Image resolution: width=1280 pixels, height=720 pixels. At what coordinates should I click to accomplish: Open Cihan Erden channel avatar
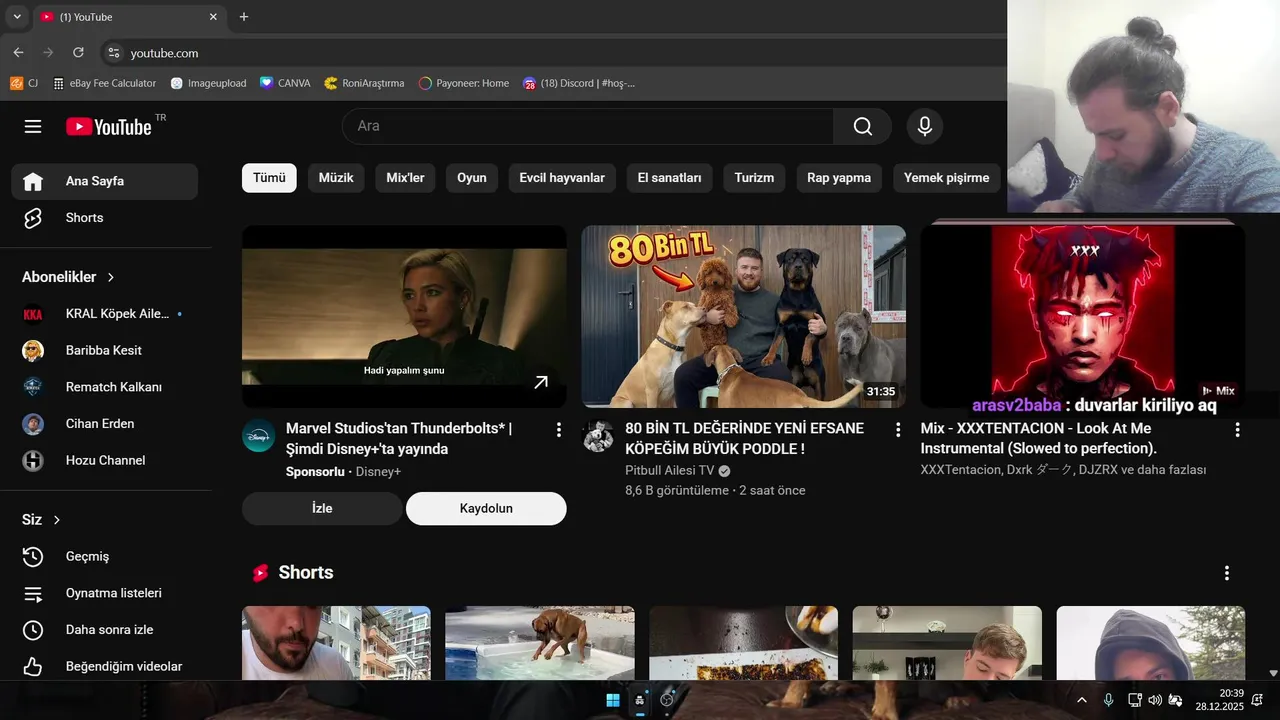coord(33,424)
